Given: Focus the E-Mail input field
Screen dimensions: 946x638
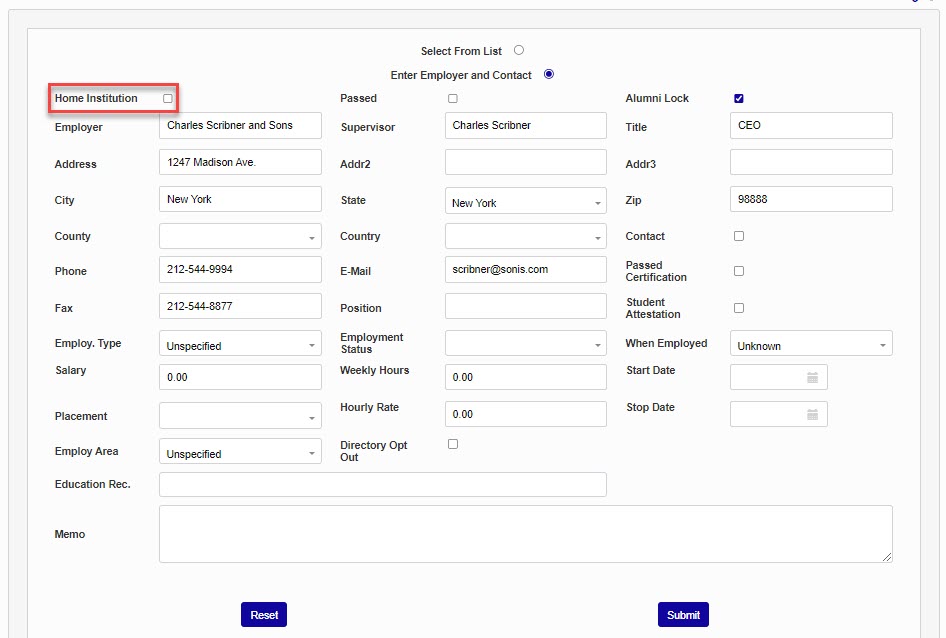Looking at the screenshot, I should [x=525, y=269].
